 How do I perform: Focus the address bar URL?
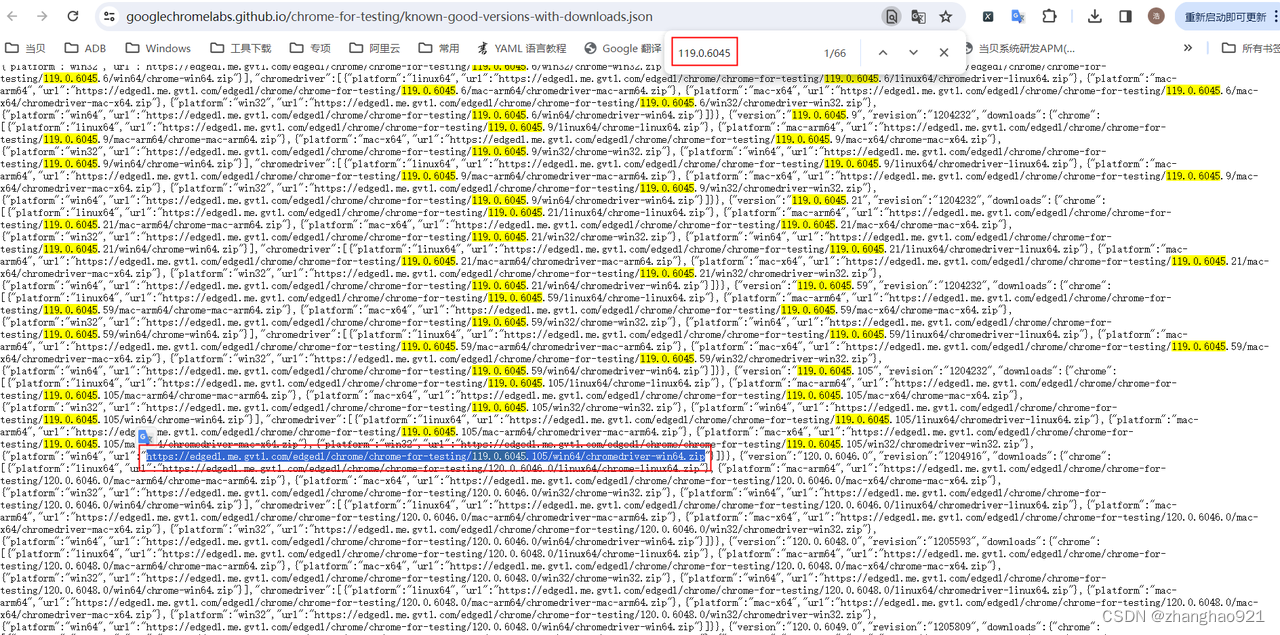(x=390, y=17)
